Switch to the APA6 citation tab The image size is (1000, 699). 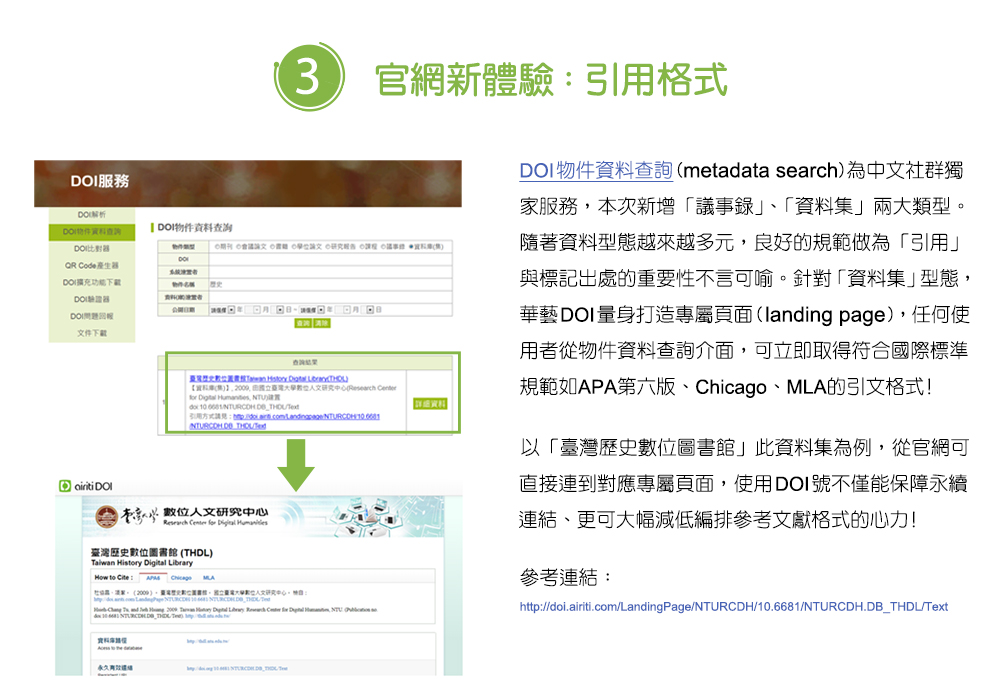(x=153, y=578)
